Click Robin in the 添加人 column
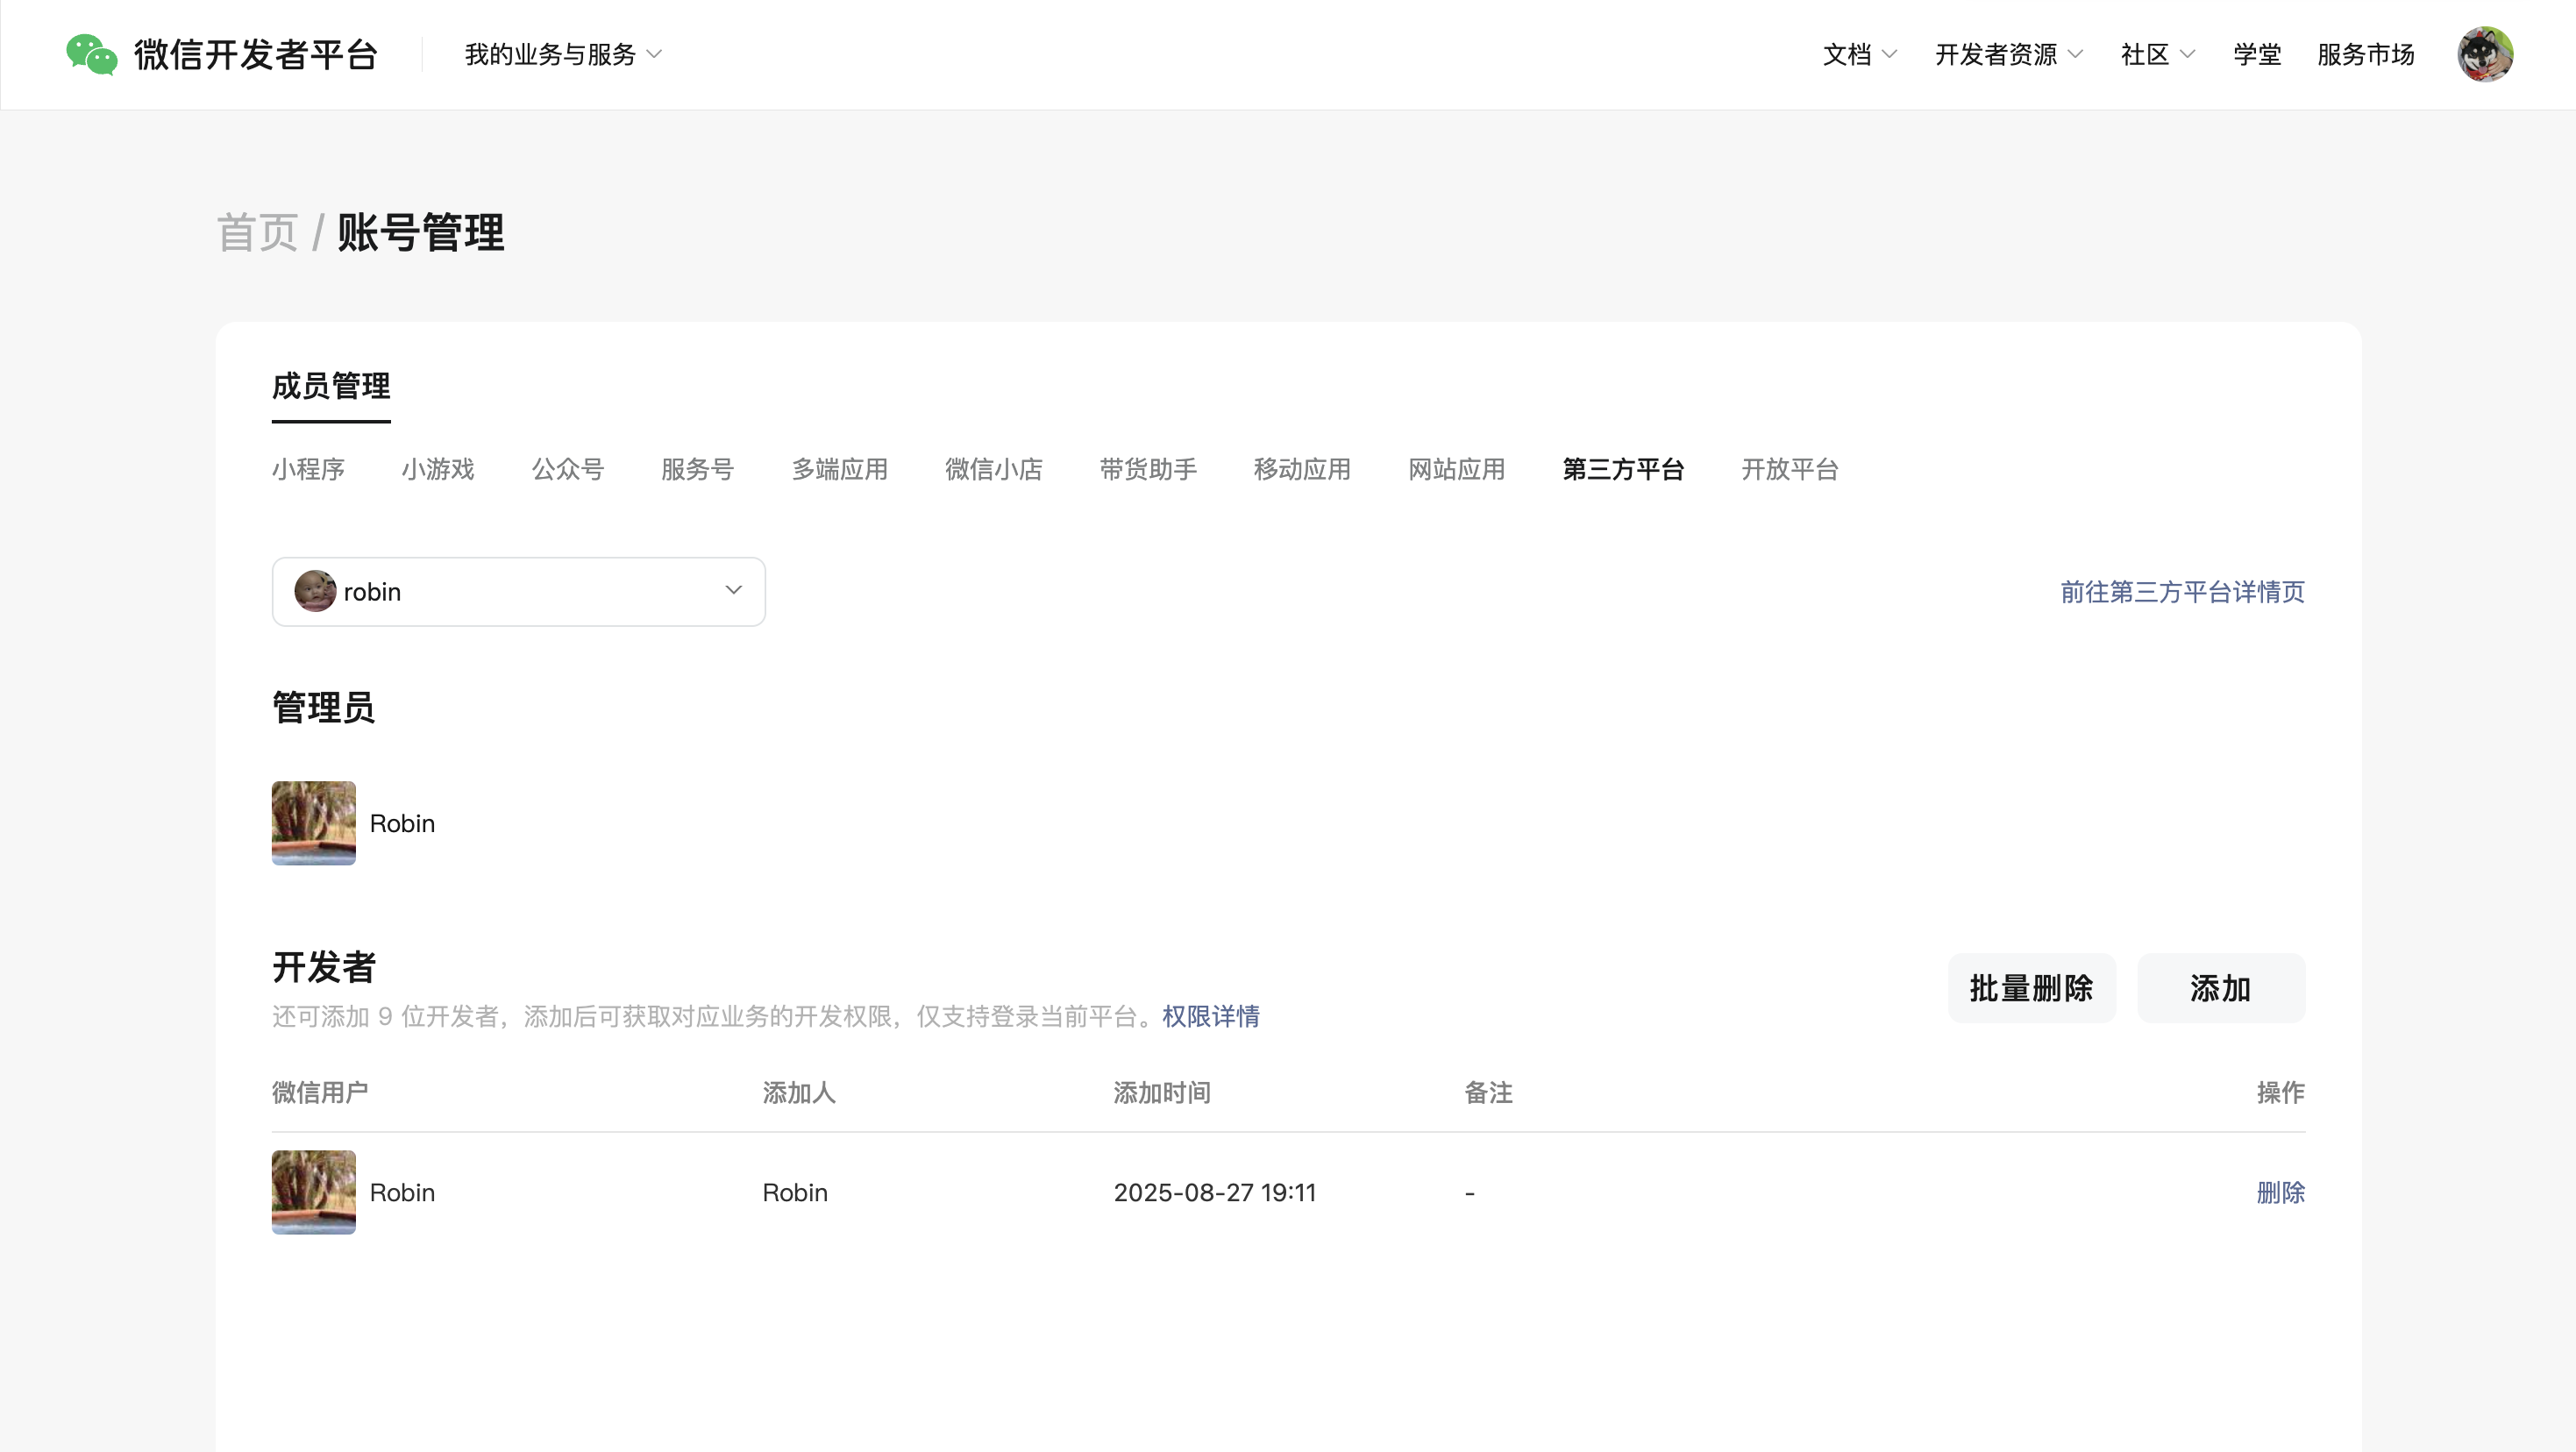The height and width of the screenshot is (1452, 2576). pyautogui.click(x=795, y=1192)
